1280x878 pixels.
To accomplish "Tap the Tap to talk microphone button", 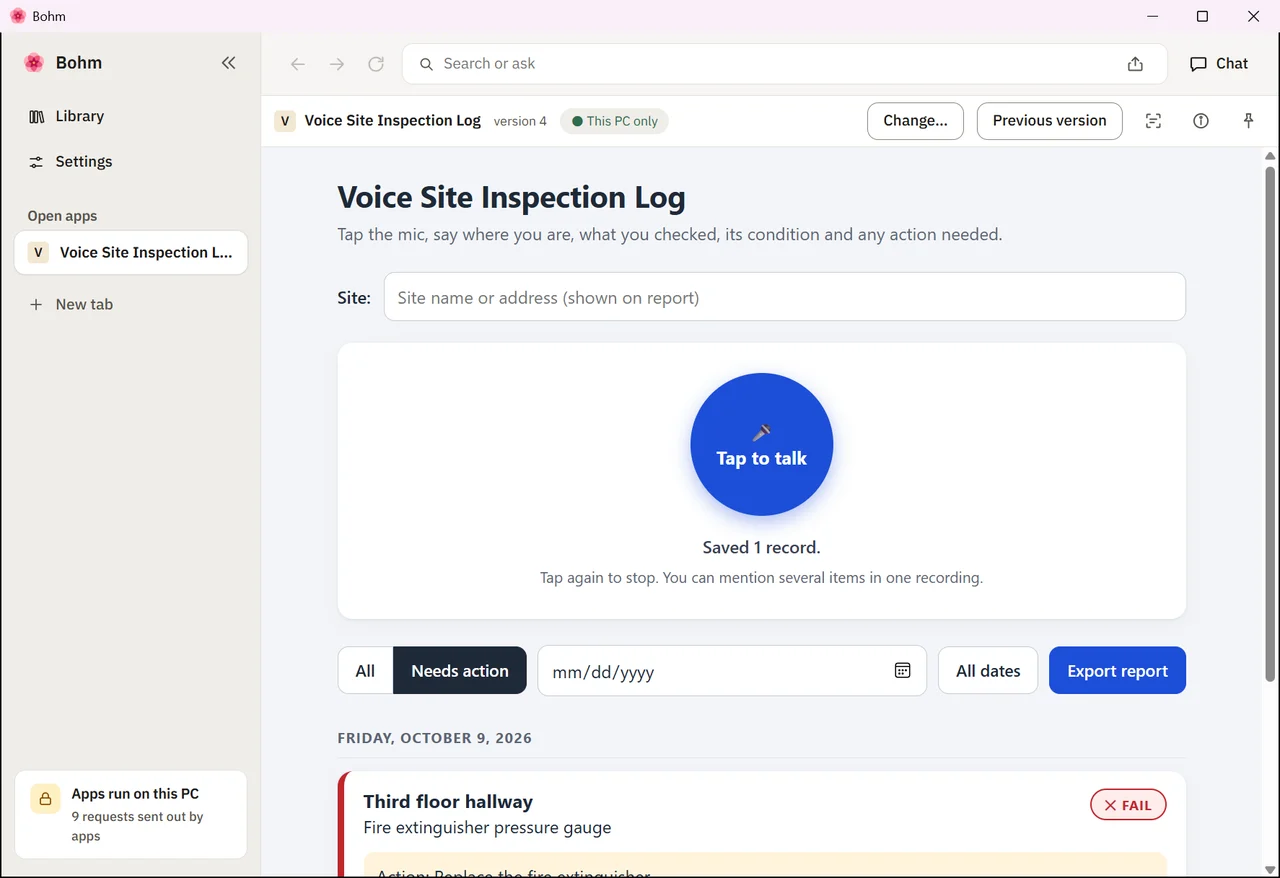I will [x=762, y=444].
